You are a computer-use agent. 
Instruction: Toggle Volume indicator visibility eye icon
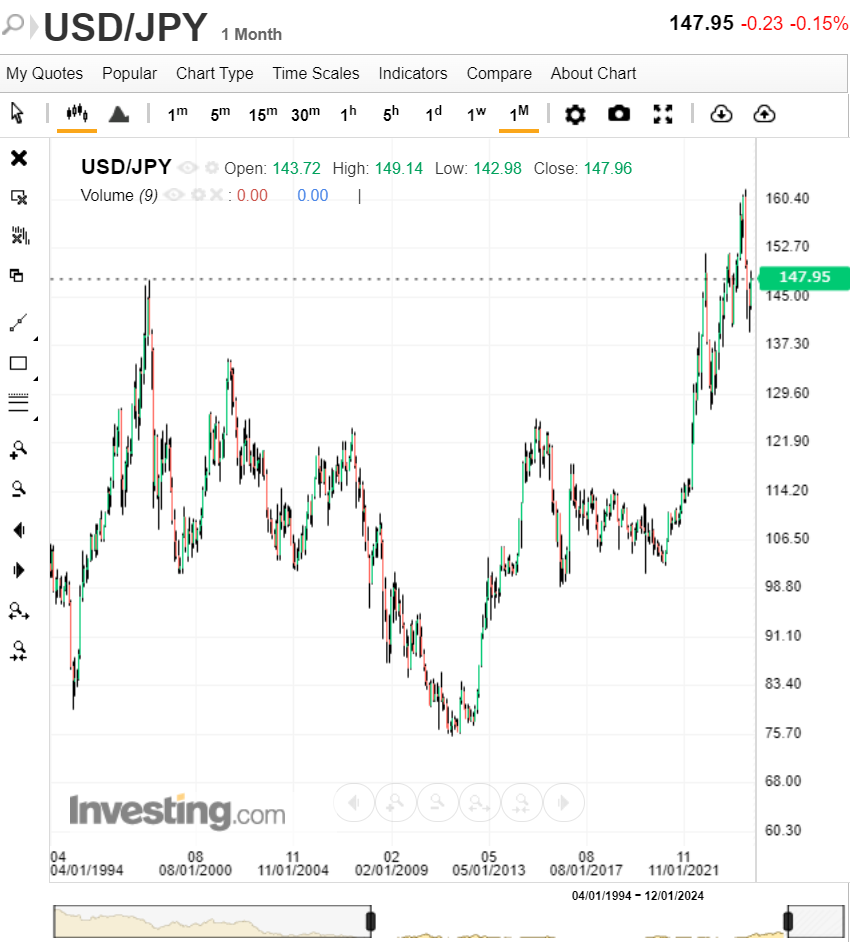[x=174, y=195]
